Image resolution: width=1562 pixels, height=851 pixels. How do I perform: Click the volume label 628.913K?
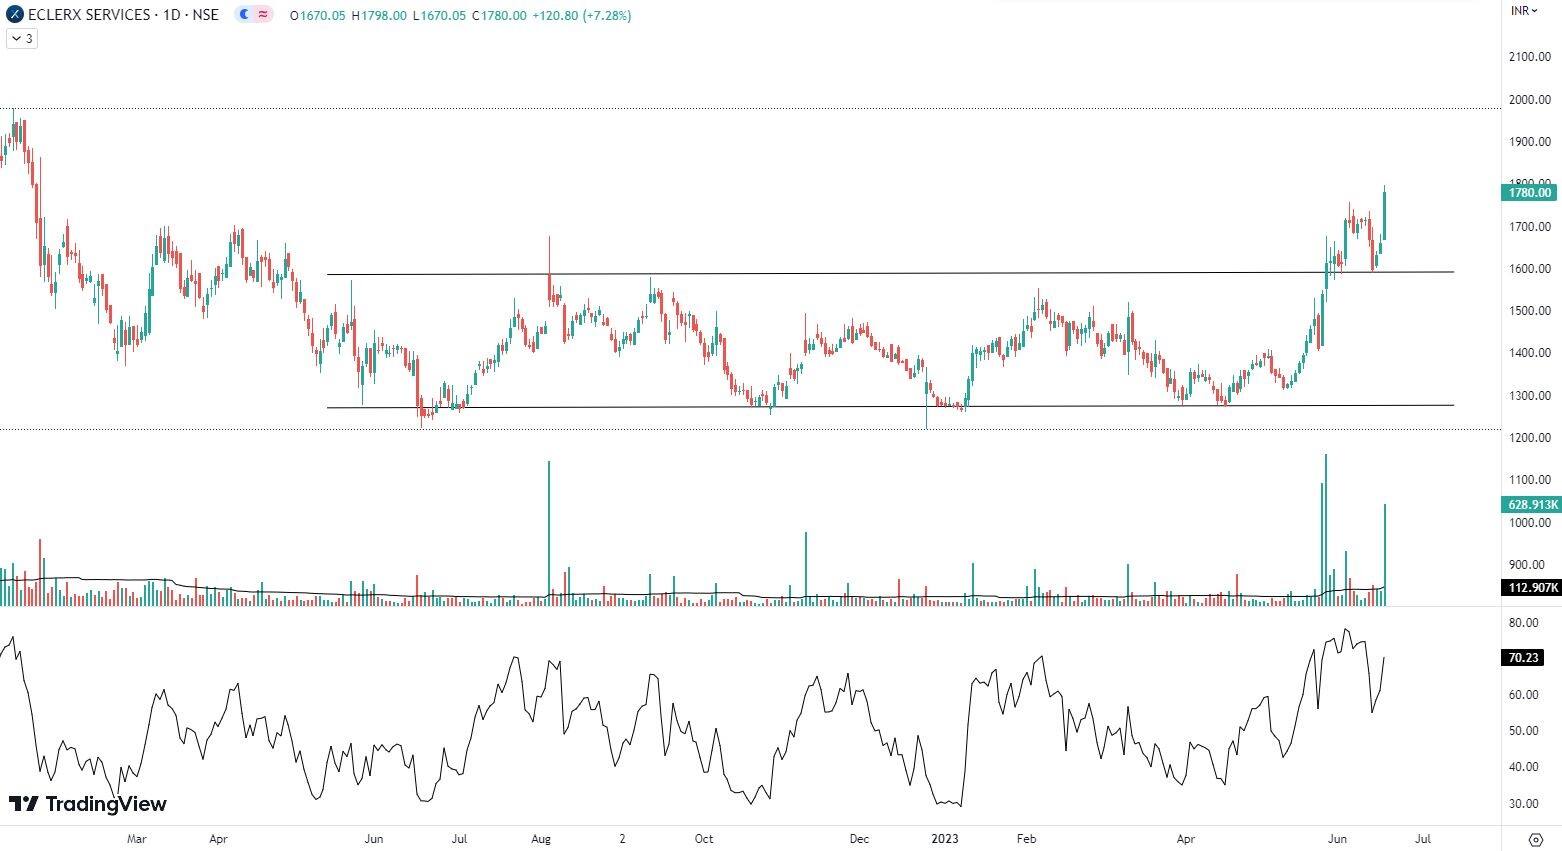tap(1530, 505)
